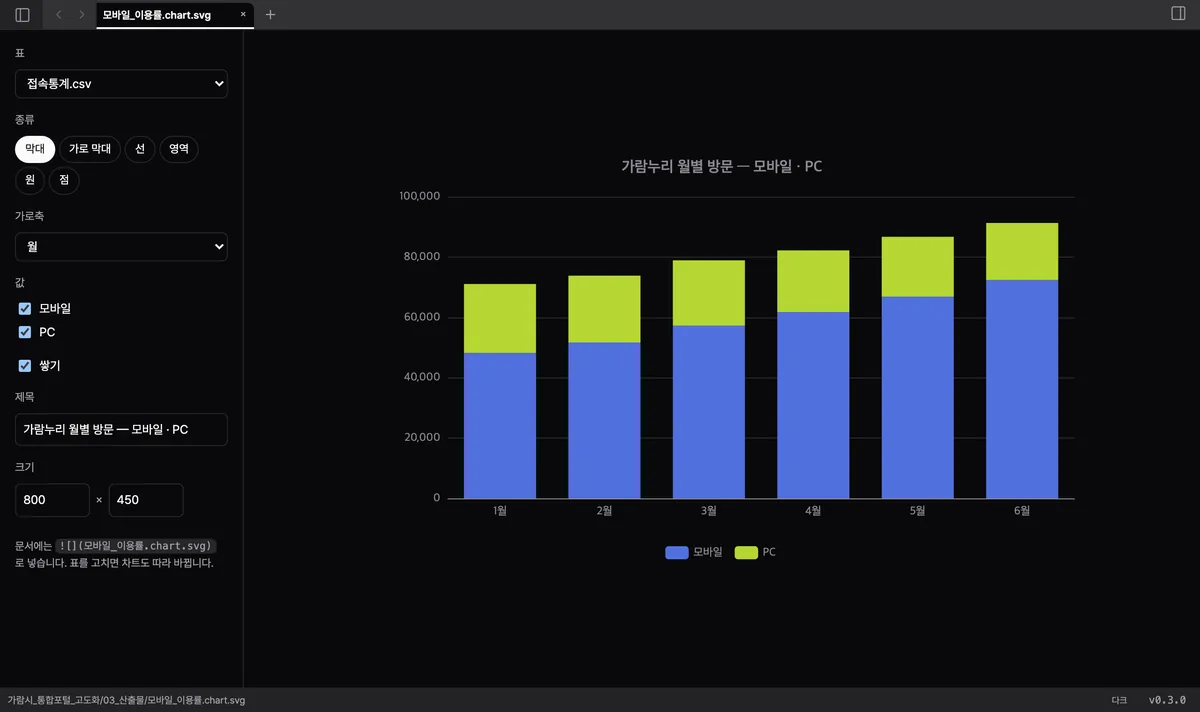Go back with the left arrow
This screenshot has width=1200, height=712.
tap(58, 15)
